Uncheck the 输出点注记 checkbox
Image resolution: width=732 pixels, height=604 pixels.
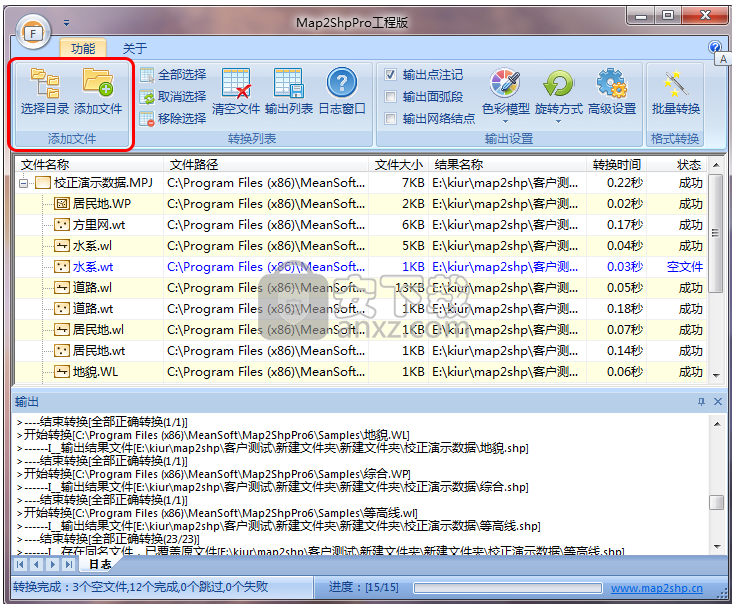(391, 75)
